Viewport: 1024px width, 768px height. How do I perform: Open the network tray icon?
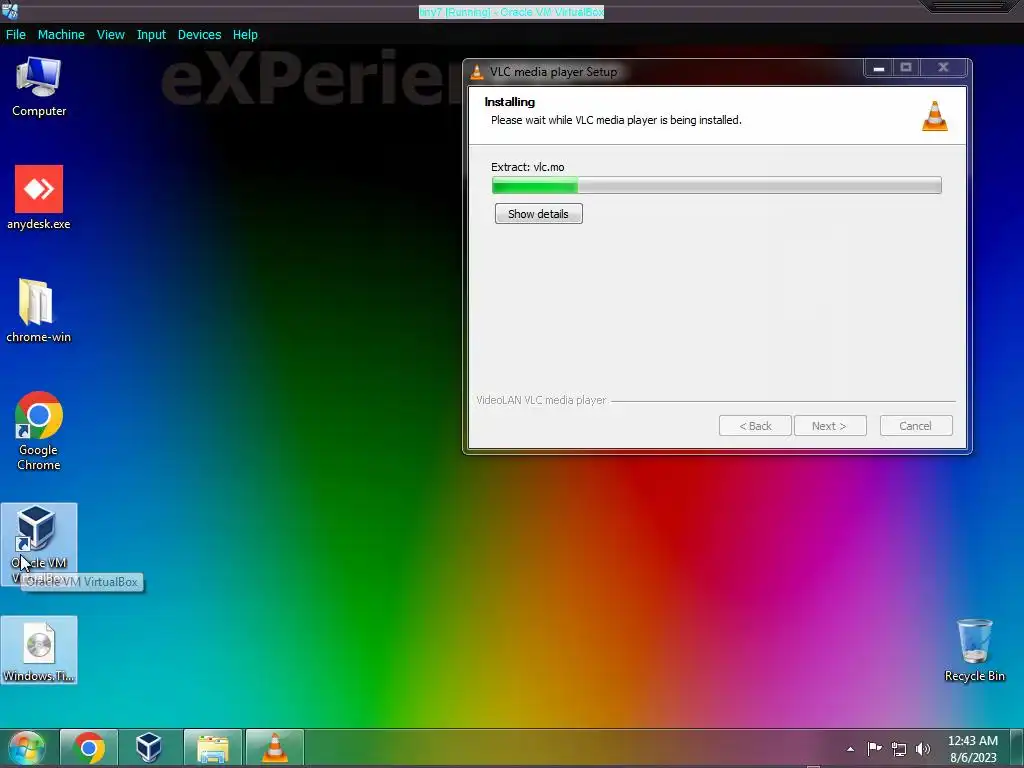899,749
